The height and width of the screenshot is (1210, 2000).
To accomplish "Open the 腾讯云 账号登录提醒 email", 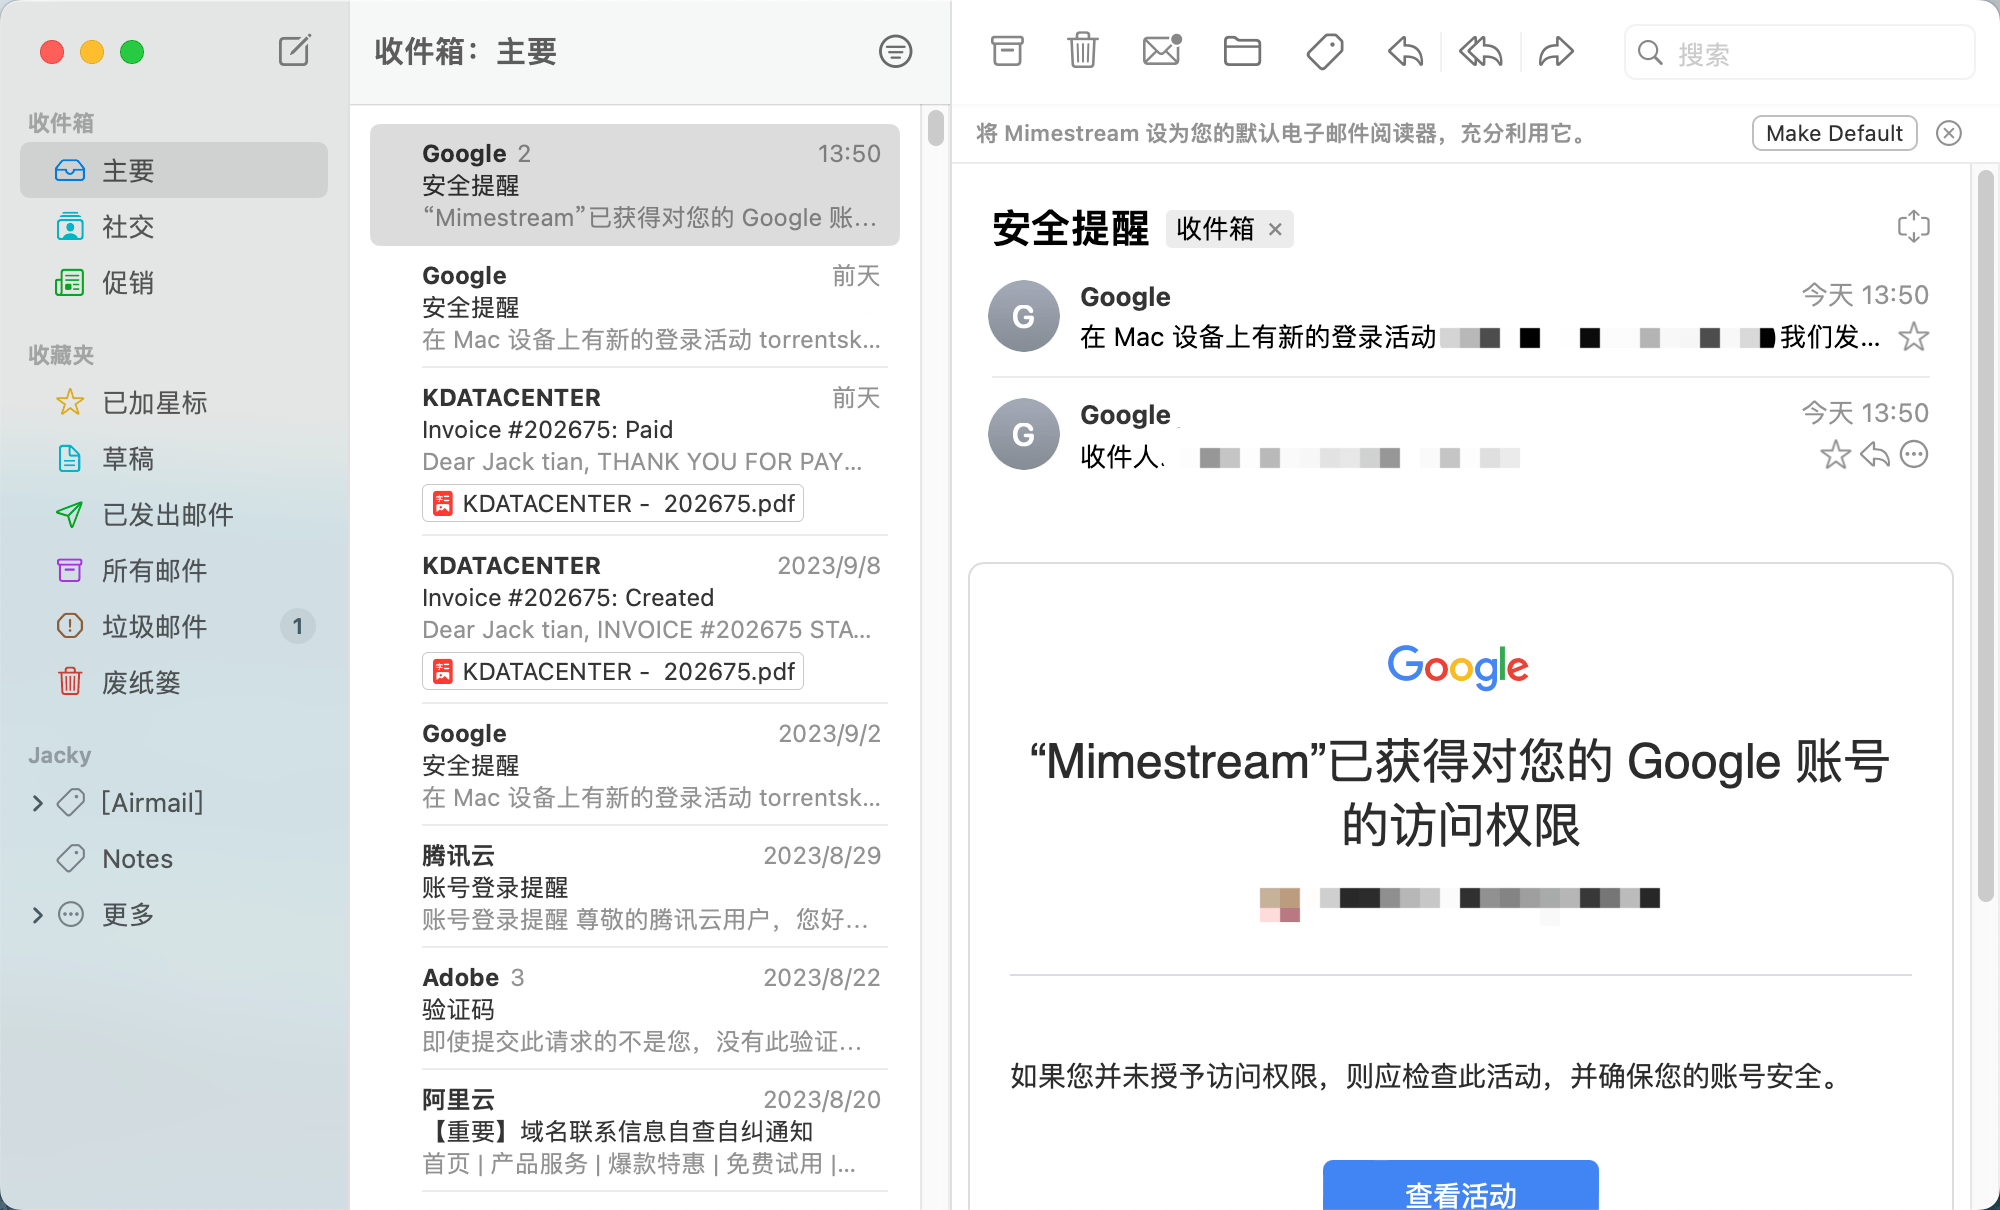I will [635, 887].
